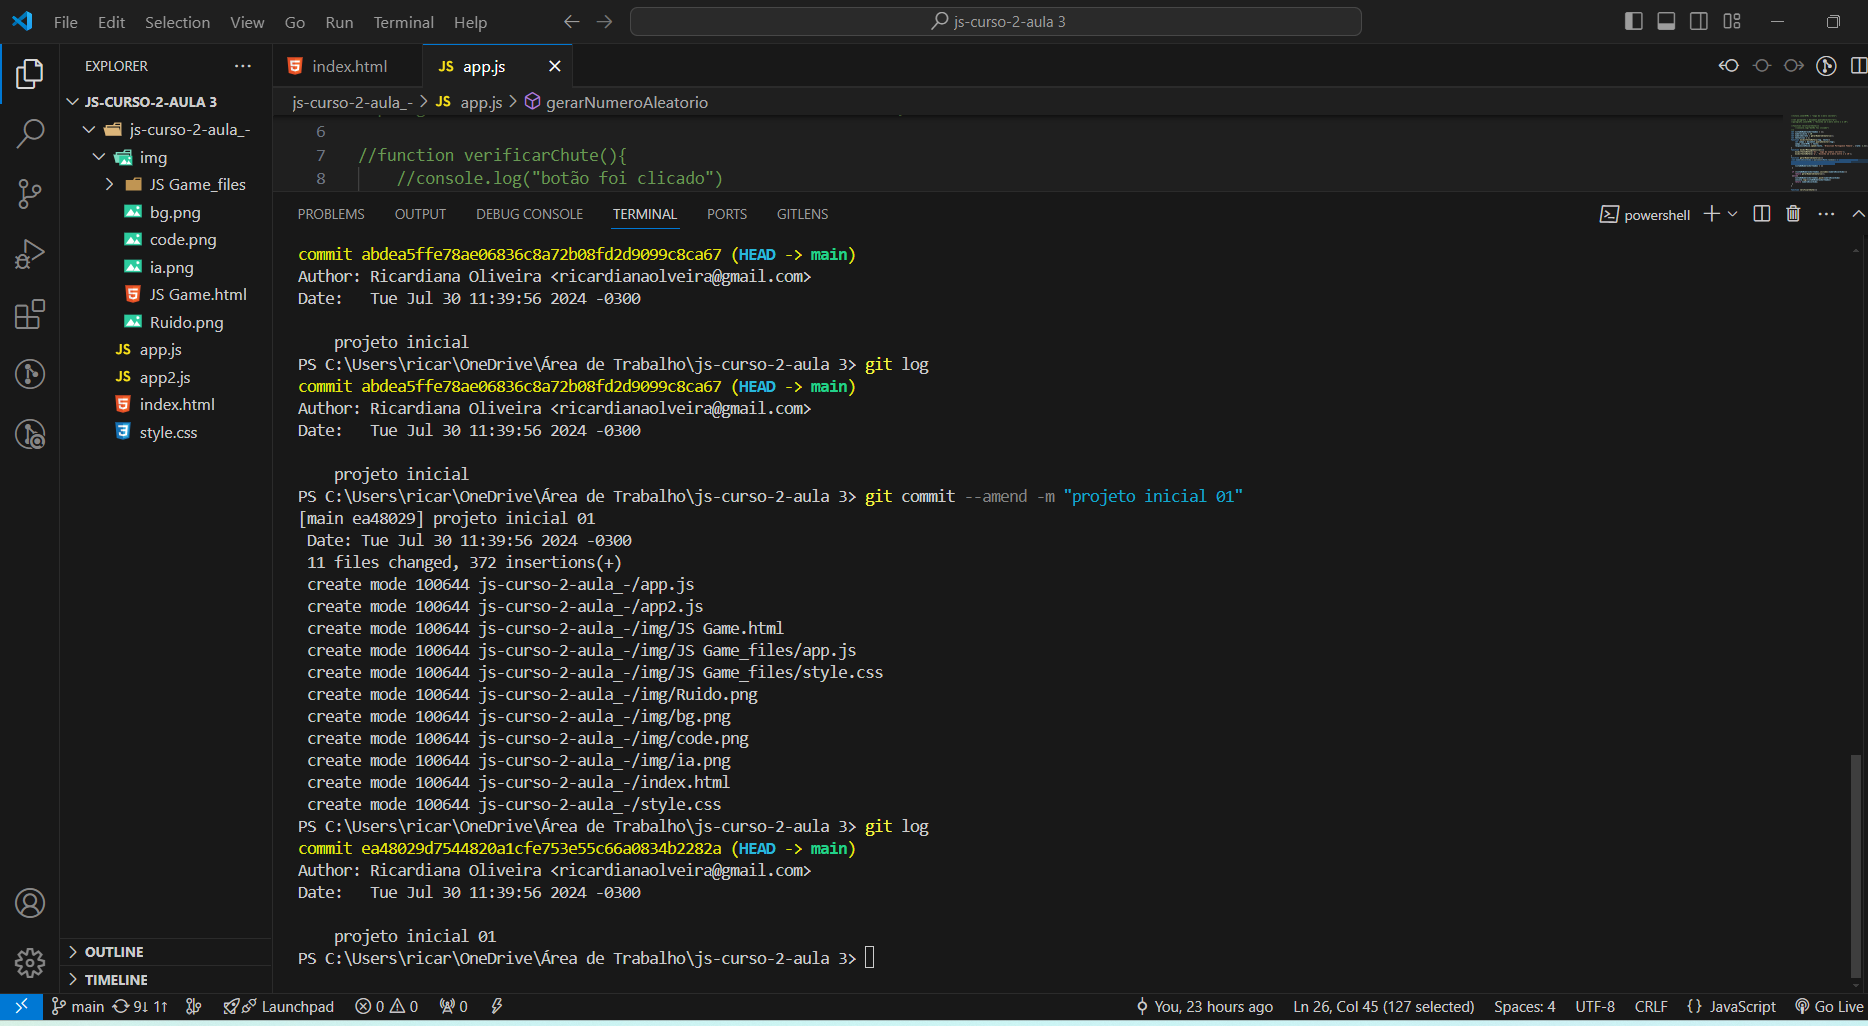The width and height of the screenshot is (1868, 1026).
Task: Open the Debug Console panel tab
Action: (529, 214)
